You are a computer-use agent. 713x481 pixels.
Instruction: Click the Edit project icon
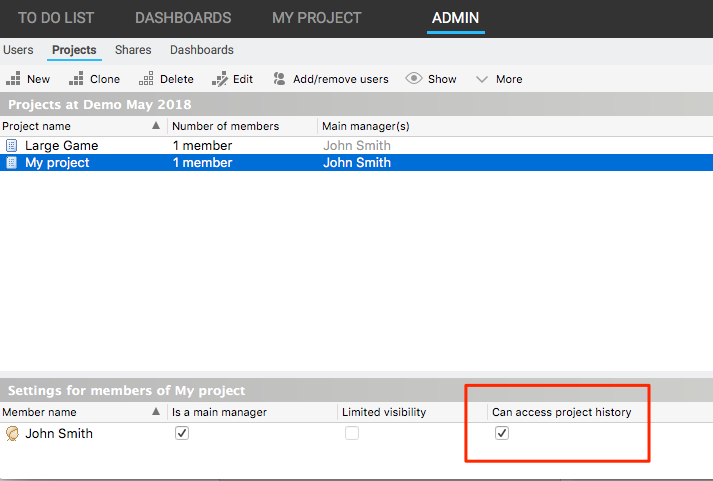pos(219,79)
